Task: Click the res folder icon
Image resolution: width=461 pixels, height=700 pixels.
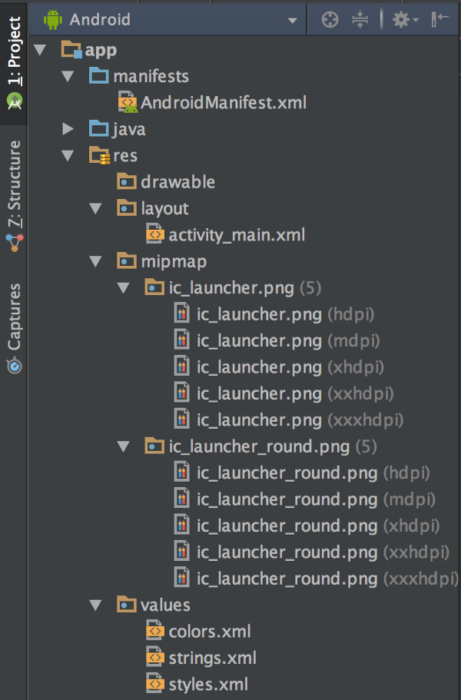Action: [99, 155]
